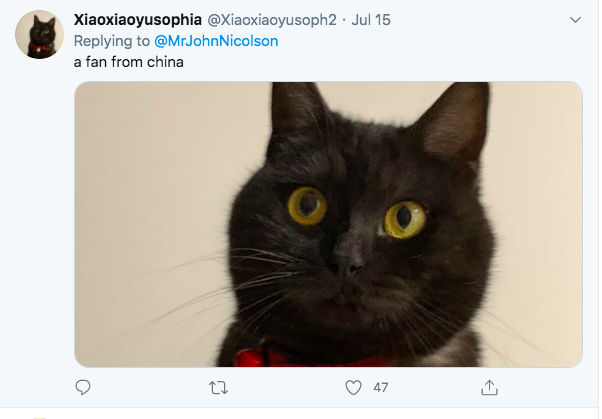Click the cat's left ear in photo

(x=298, y=115)
